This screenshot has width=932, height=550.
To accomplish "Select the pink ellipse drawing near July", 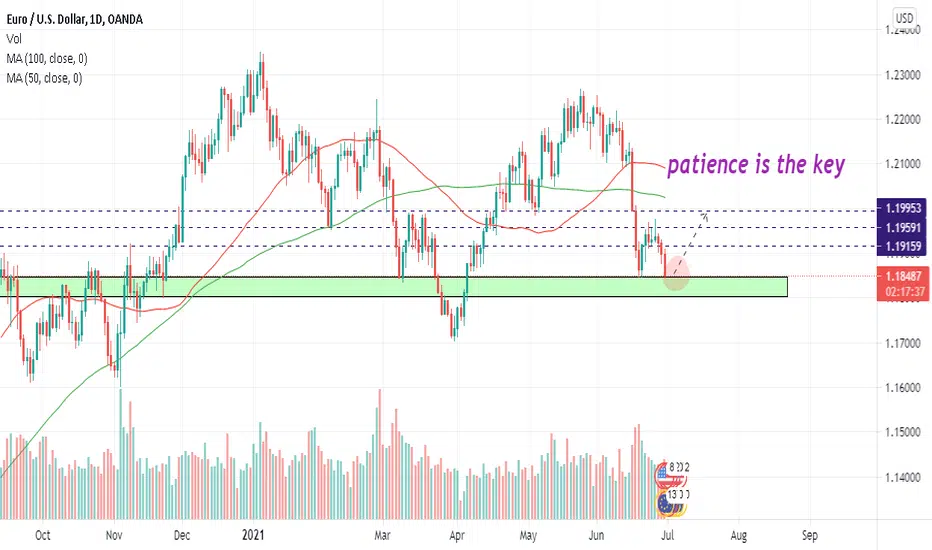I will pos(677,273).
